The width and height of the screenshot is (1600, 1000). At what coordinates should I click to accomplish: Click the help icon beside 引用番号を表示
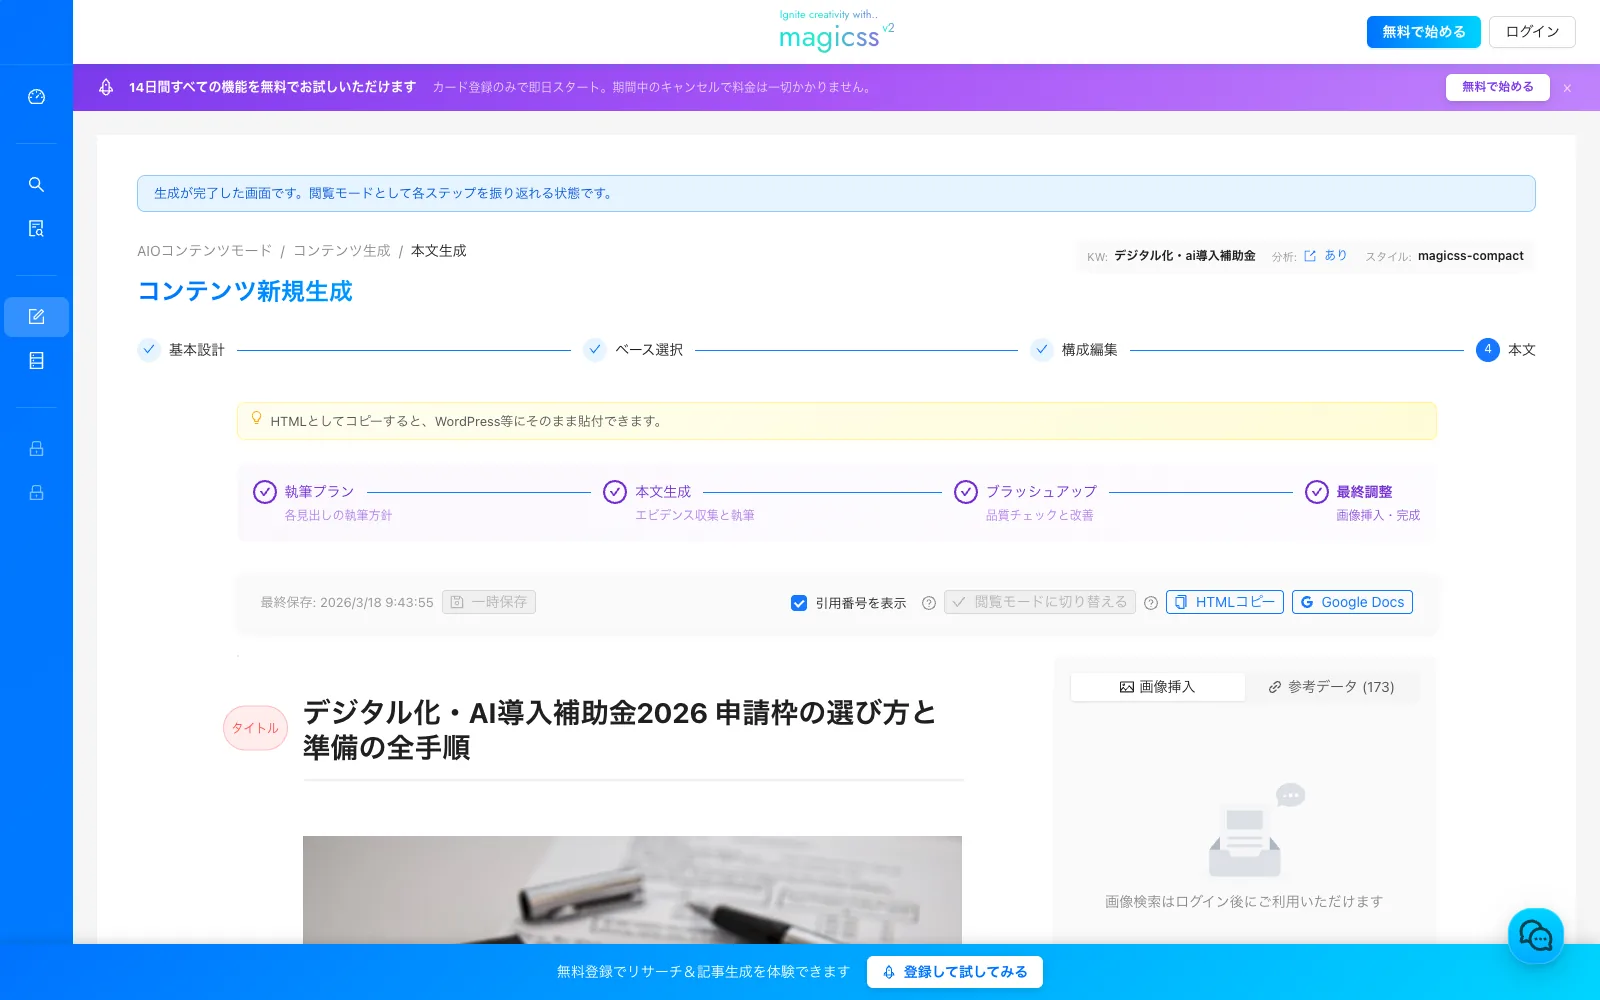click(929, 603)
